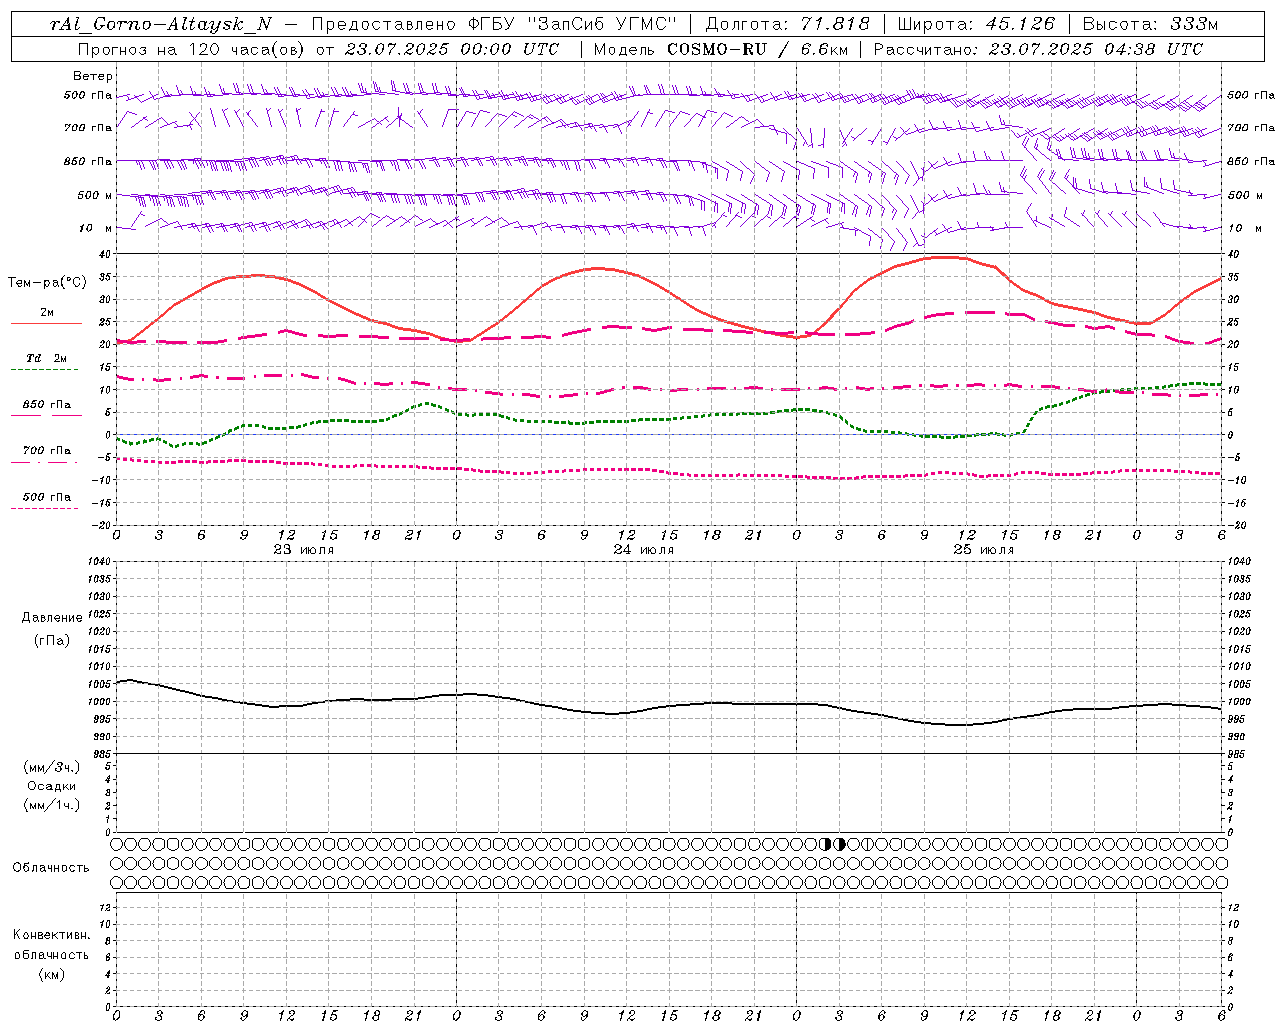Image resolution: width=1280 pixels, height=1024 pixels.
Task: Click the Давление pressure label
Action: pos(52,618)
